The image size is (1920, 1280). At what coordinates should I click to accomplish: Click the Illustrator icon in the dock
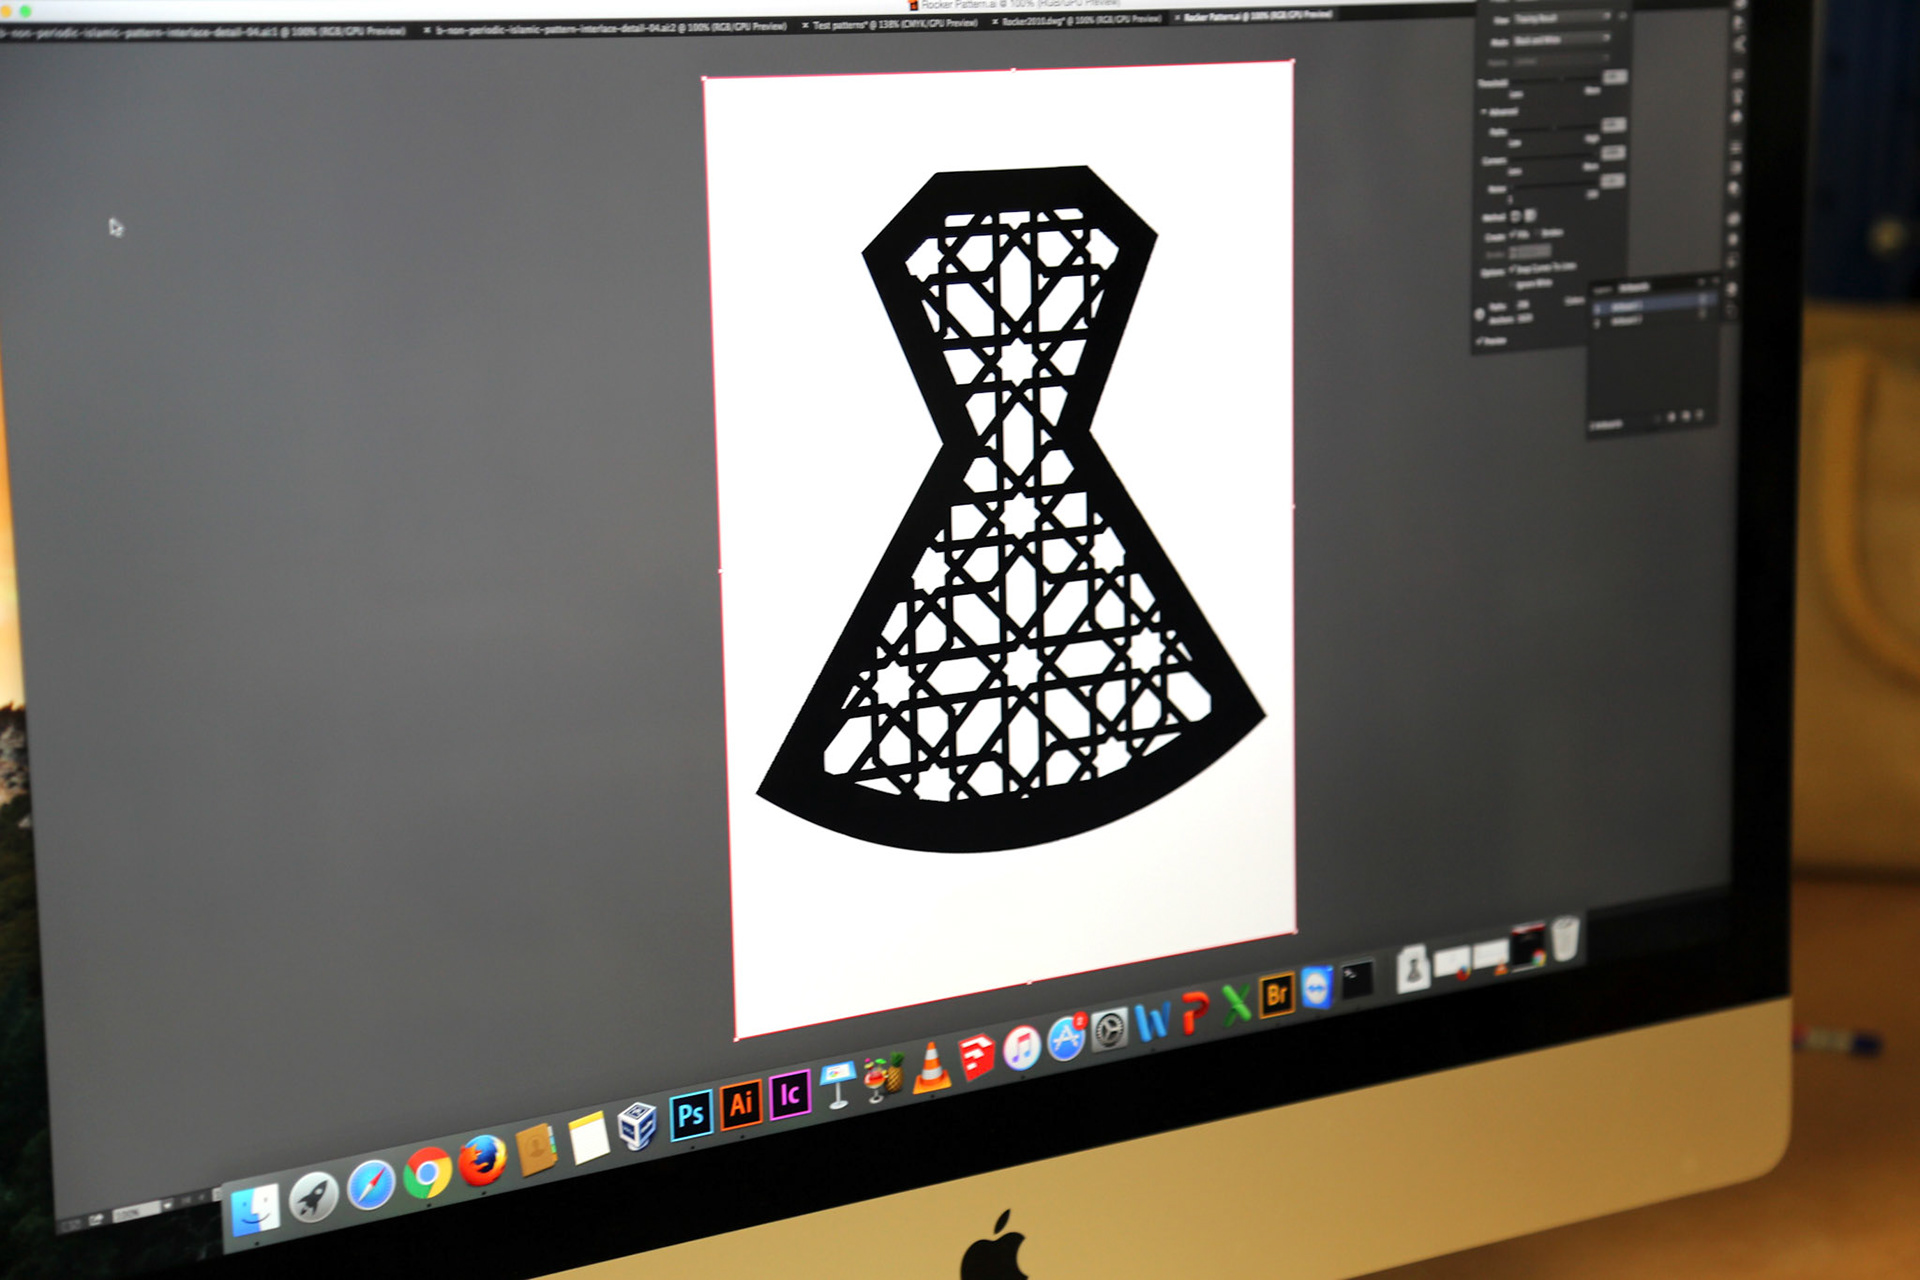pos(741,1104)
